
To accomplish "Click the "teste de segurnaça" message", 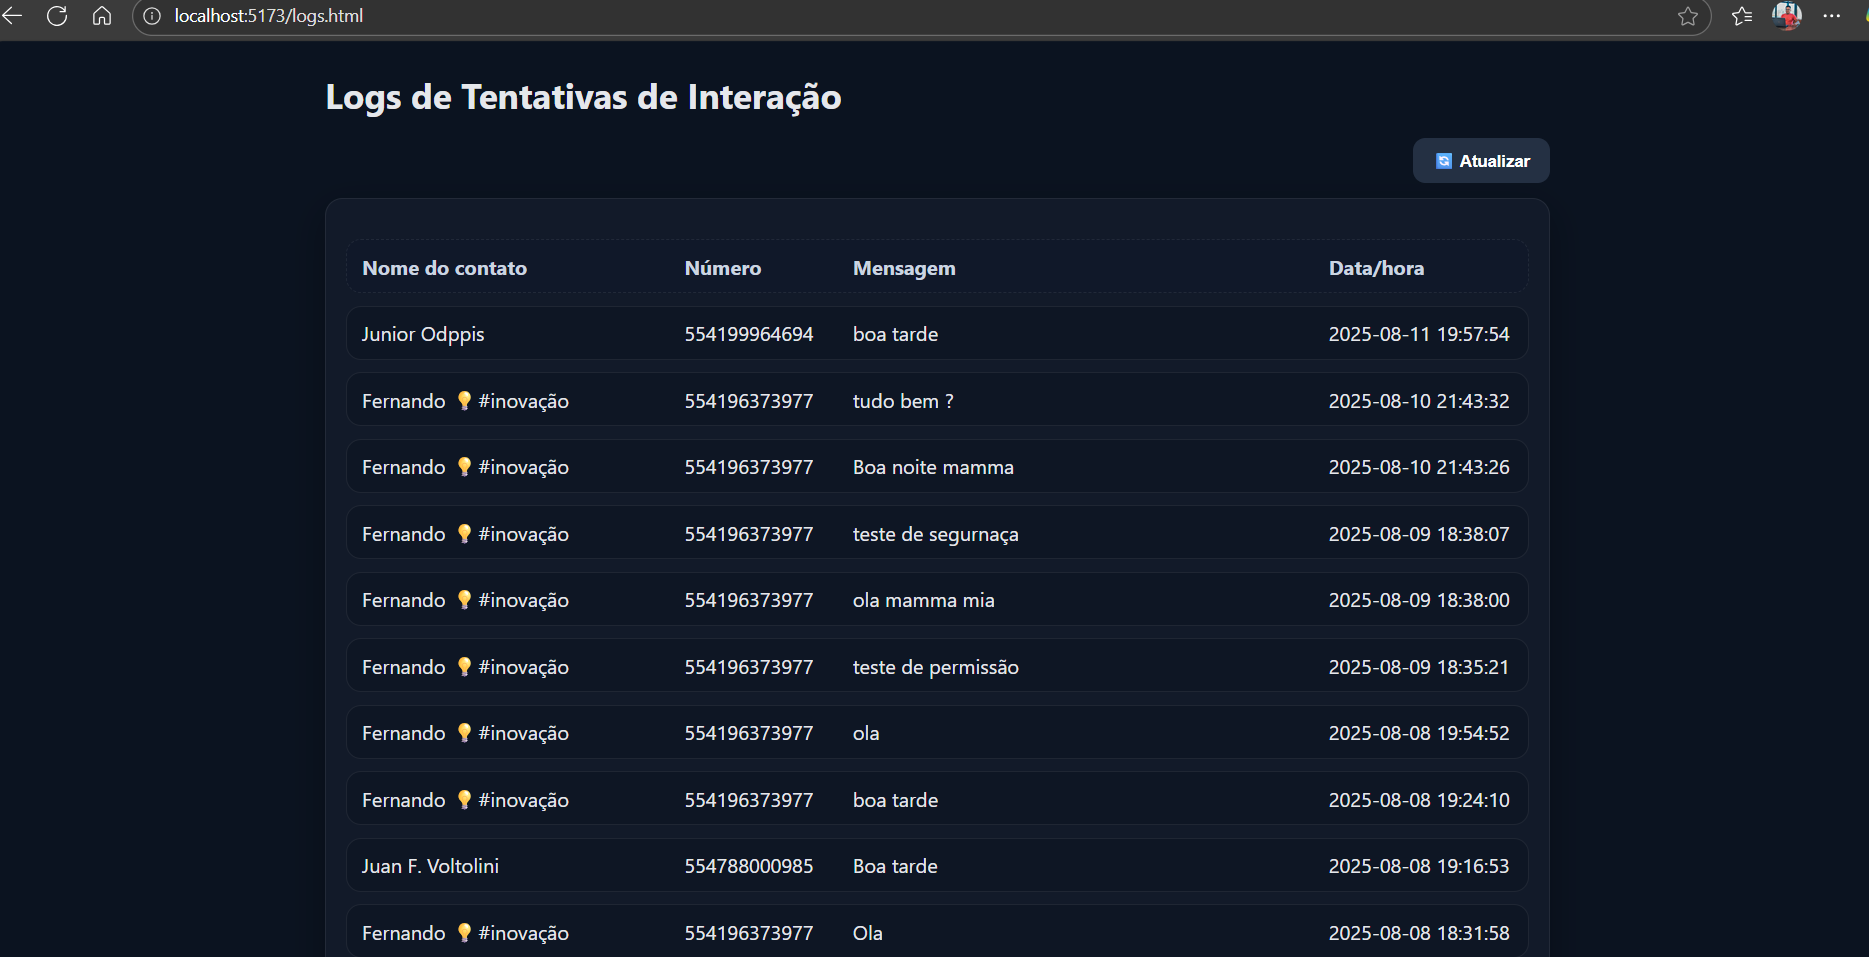I will [x=935, y=534].
